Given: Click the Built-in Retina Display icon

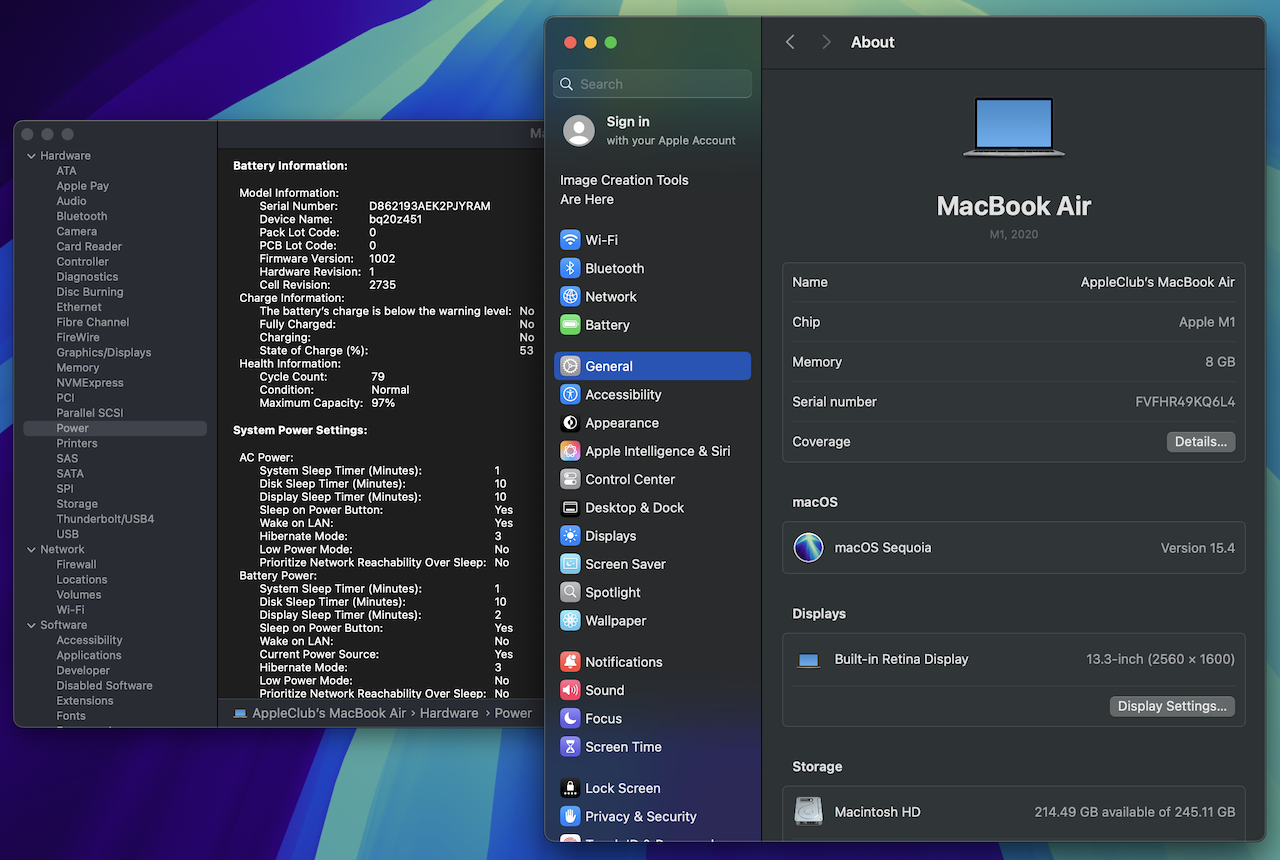Looking at the screenshot, I should coord(808,660).
